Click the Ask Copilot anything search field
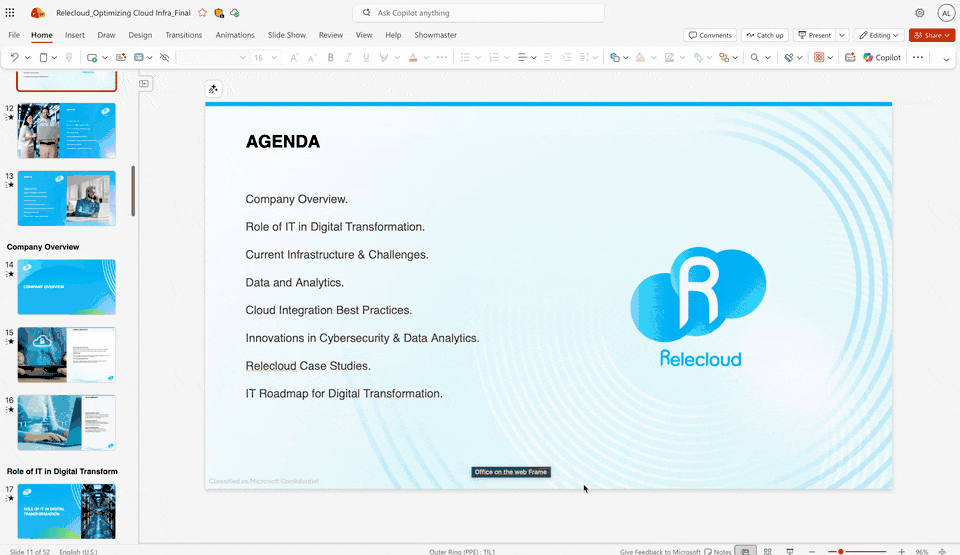 (x=479, y=12)
